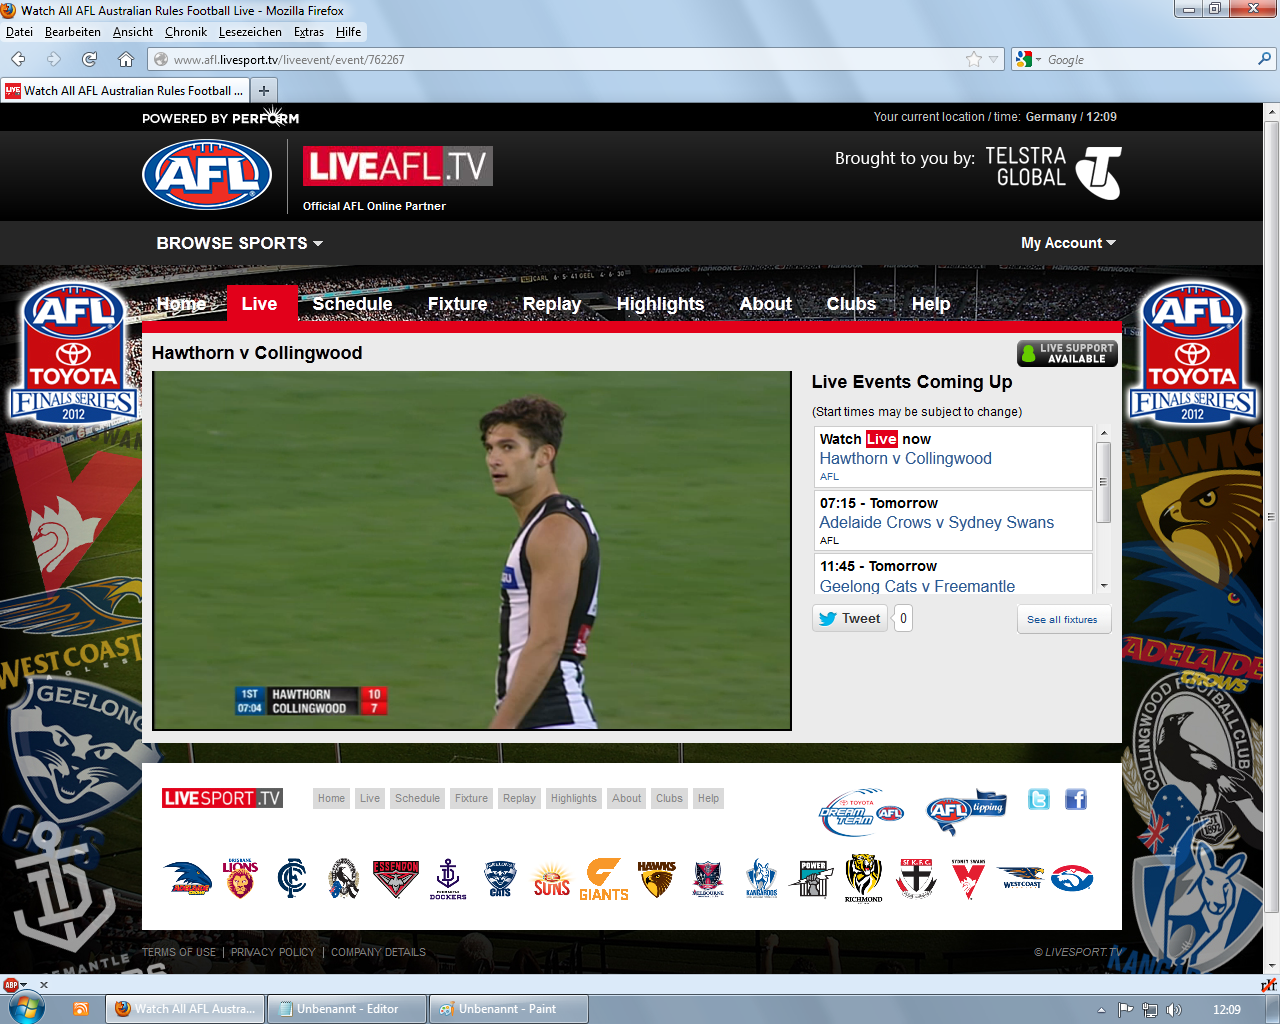Open the North Melbourne Kangaroos logo
The height and width of the screenshot is (1024, 1280).
click(x=761, y=878)
